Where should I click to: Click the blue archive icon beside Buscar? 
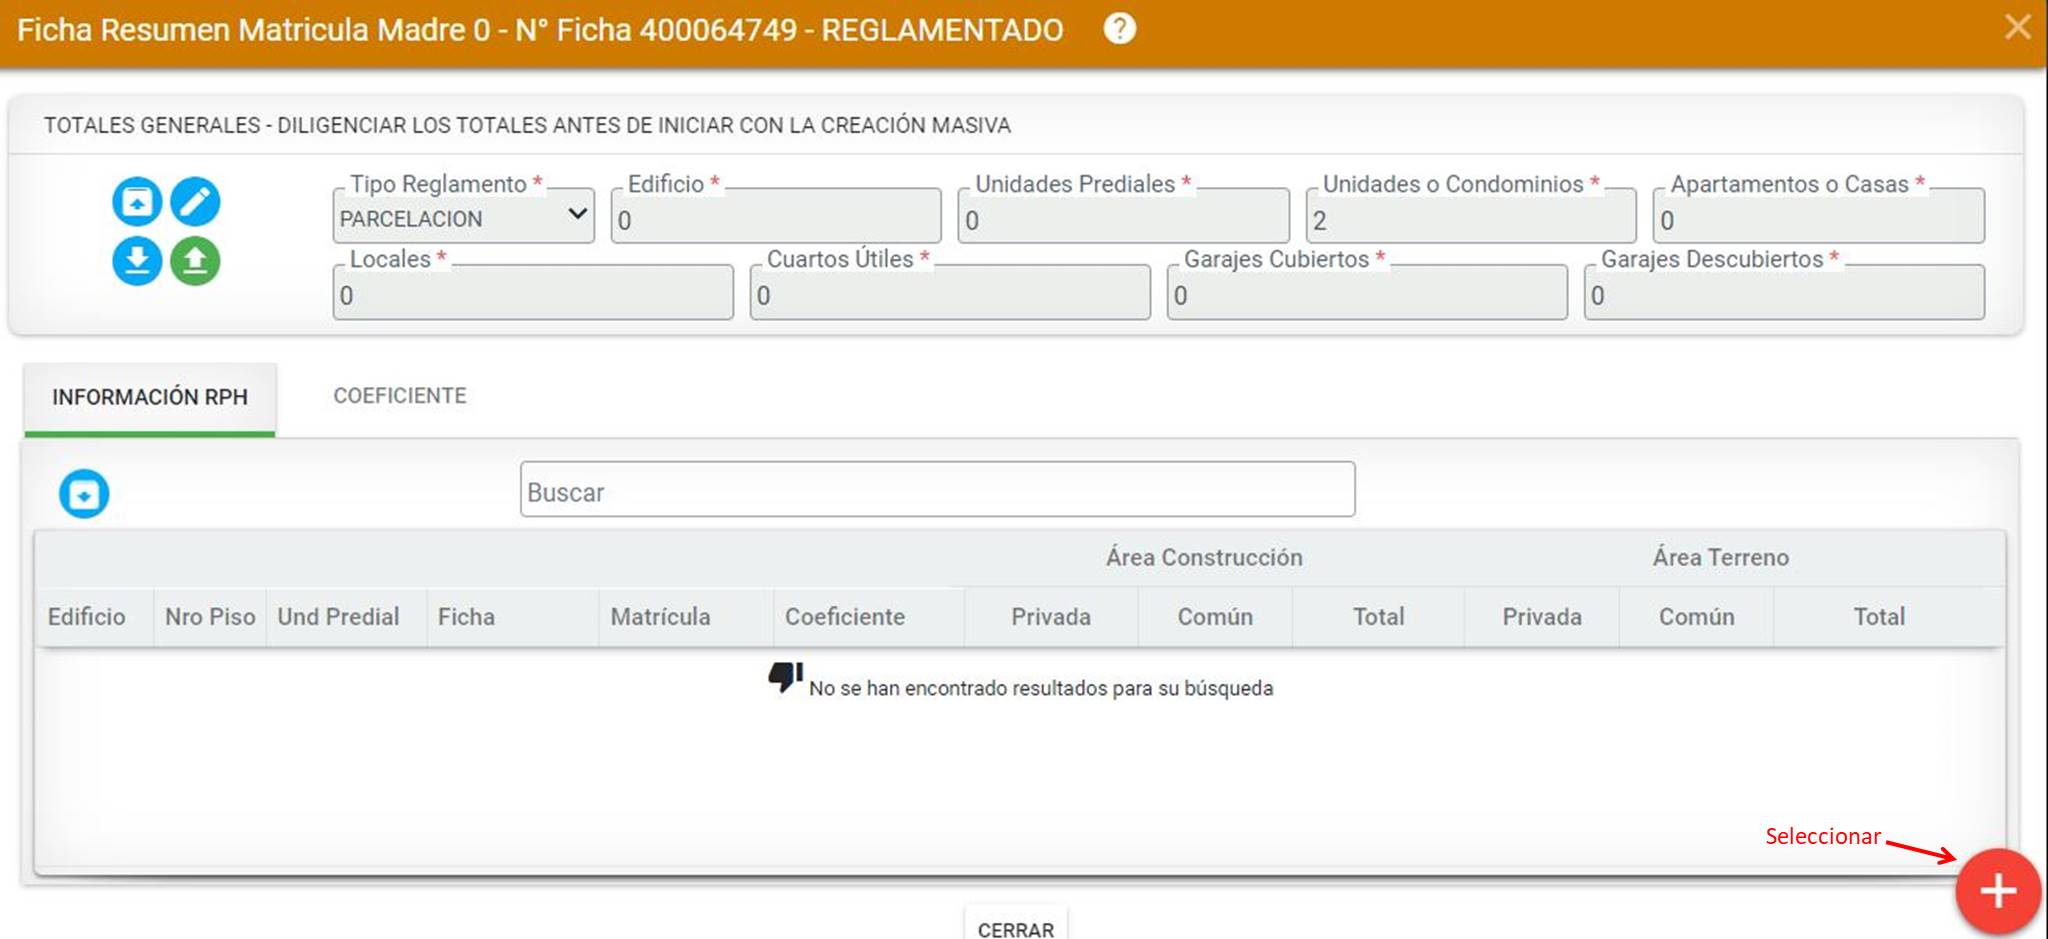[84, 494]
